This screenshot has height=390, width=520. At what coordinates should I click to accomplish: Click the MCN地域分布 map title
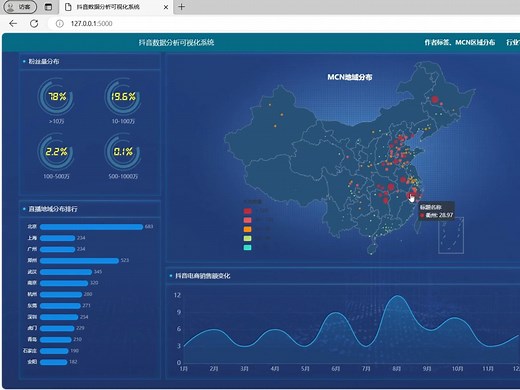pyautogui.click(x=350, y=77)
